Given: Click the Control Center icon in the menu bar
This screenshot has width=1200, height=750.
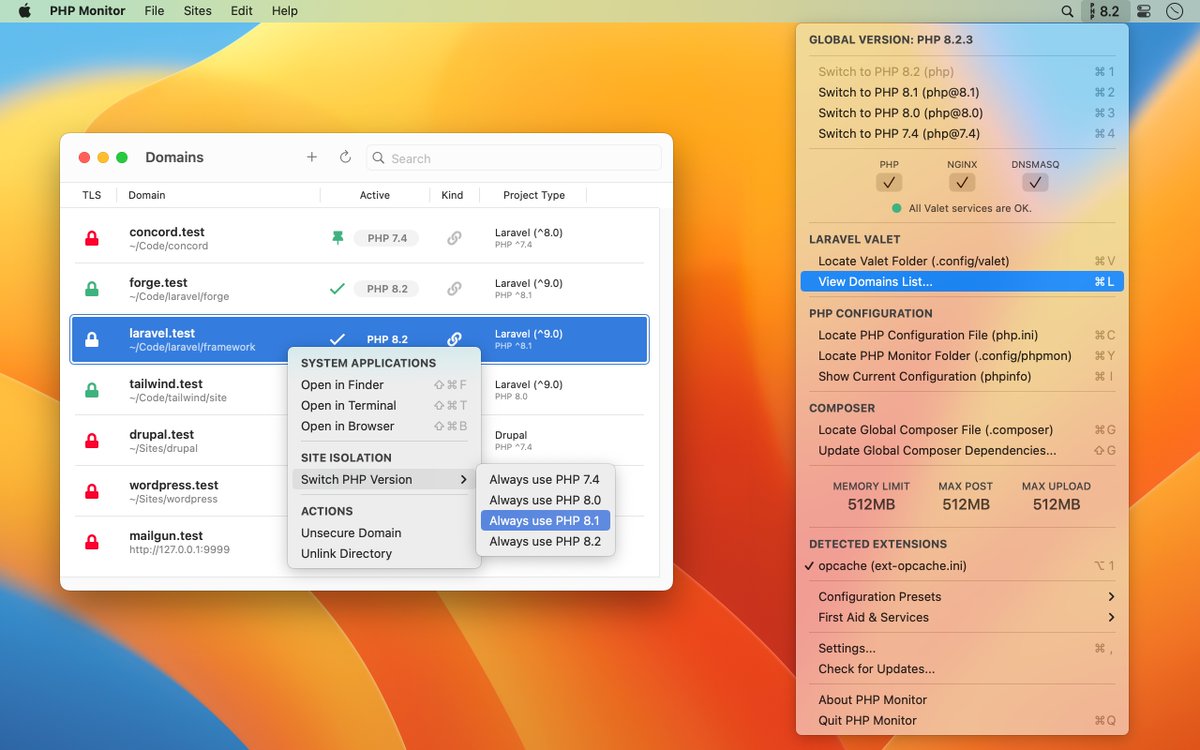Looking at the screenshot, I should pyautogui.click(x=1142, y=11).
